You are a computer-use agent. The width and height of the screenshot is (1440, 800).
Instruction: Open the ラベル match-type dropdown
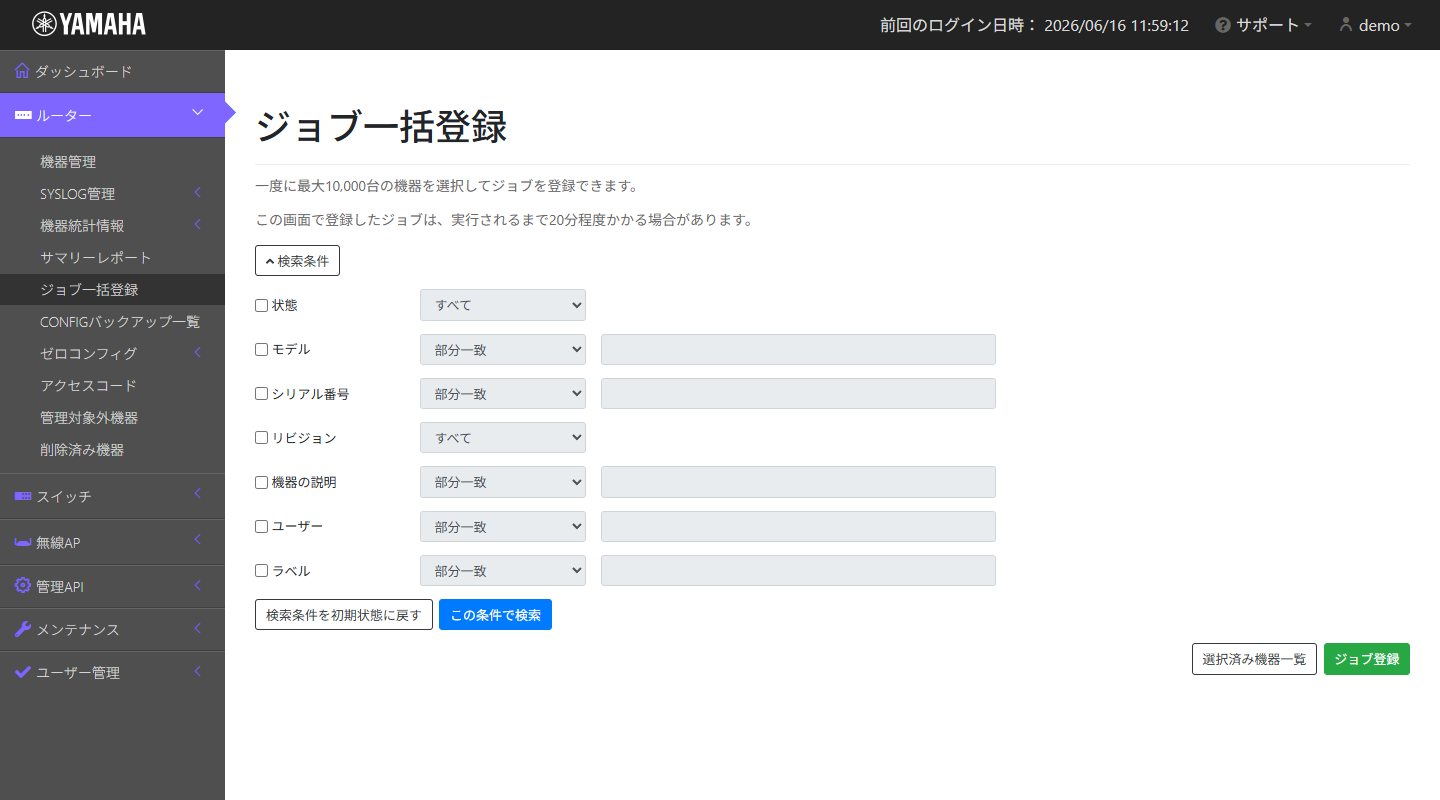503,570
